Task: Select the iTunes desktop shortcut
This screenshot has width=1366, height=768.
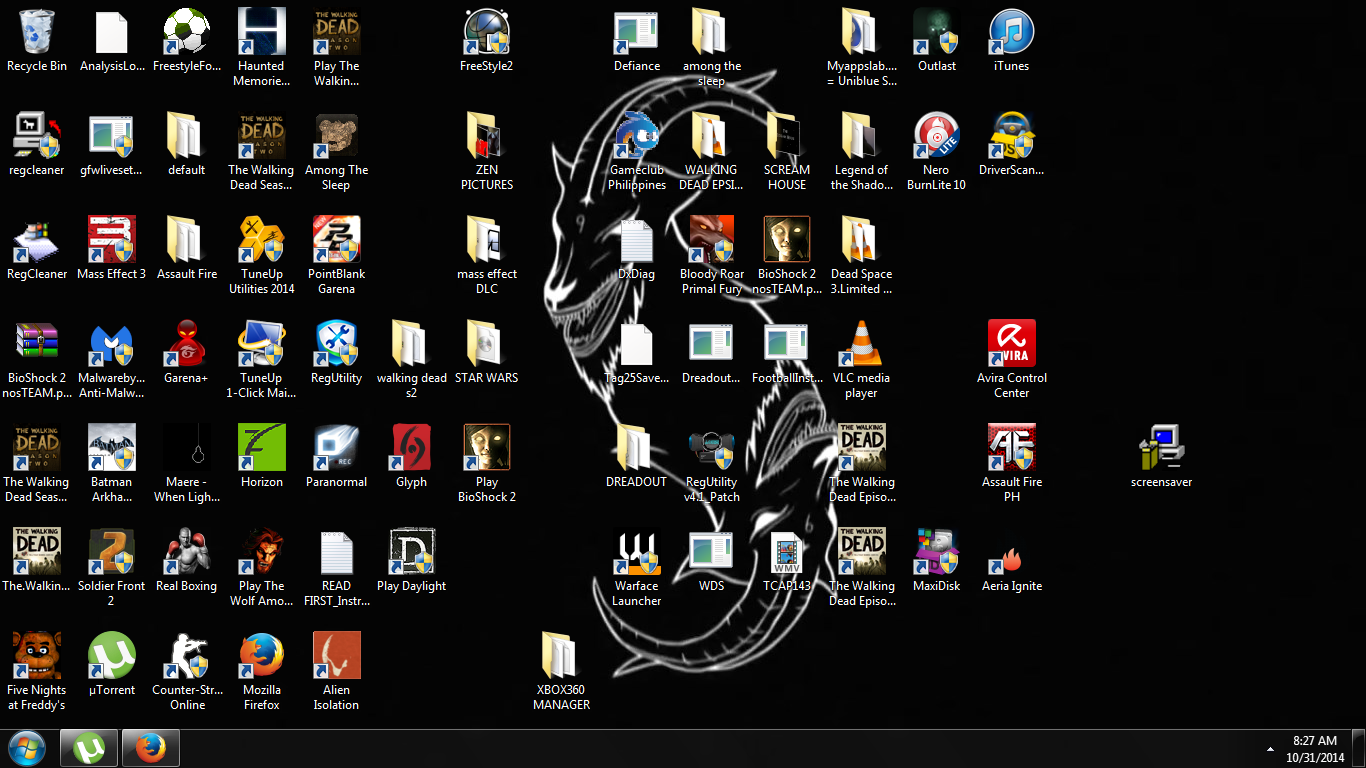Action: click(x=1012, y=32)
